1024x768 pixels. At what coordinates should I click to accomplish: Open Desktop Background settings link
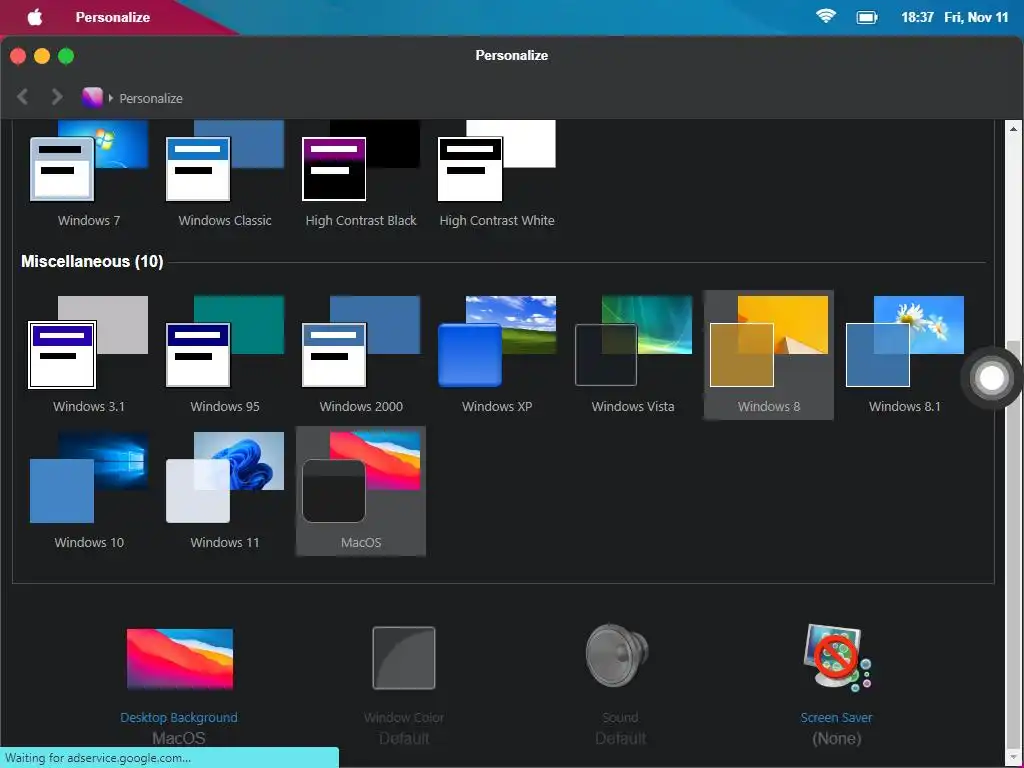point(179,717)
